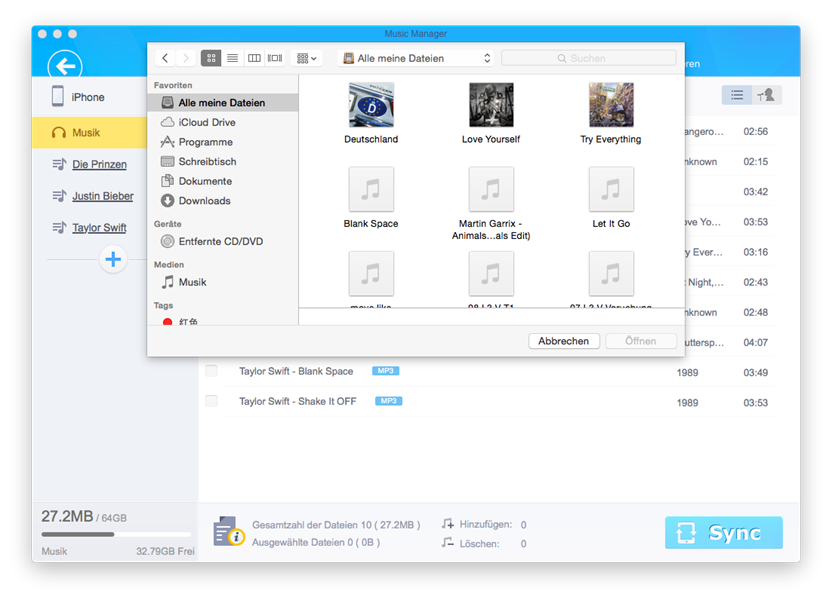The height and width of the screenshot is (600, 832).
Task: Click MP3 badge on Shake It OFF row
Action: click(388, 401)
